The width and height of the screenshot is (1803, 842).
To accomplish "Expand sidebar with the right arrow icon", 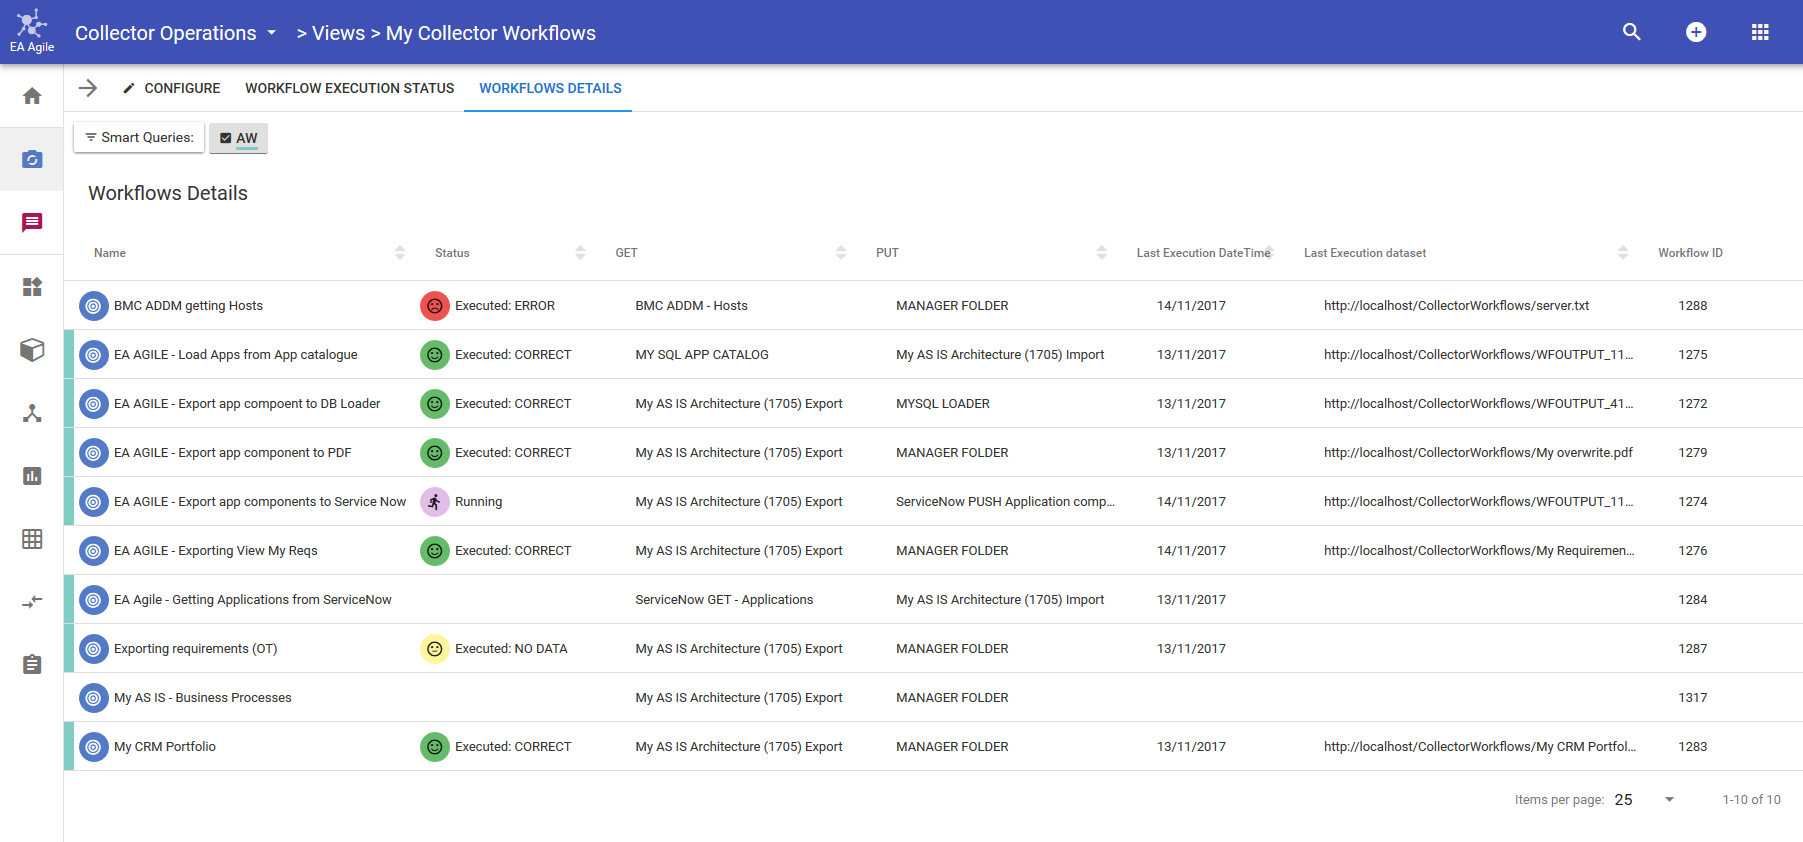I will (88, 88).
